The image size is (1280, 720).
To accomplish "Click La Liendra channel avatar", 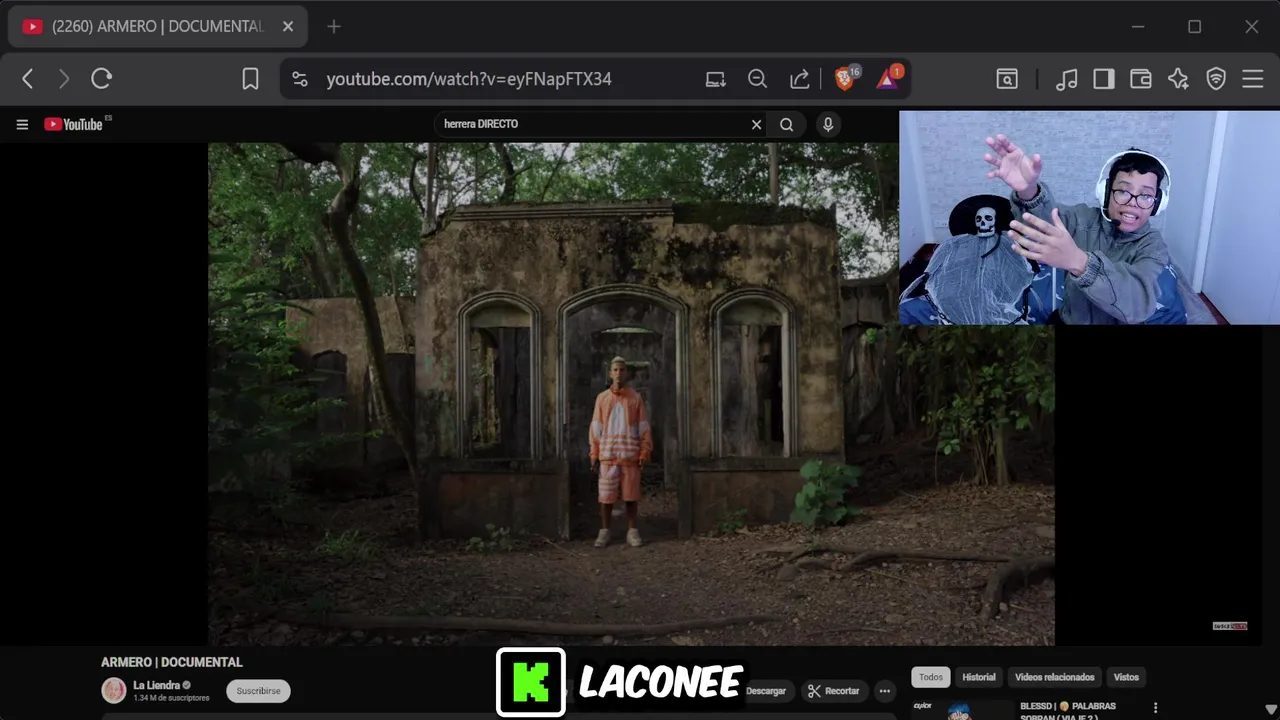I will pos(114,690).
